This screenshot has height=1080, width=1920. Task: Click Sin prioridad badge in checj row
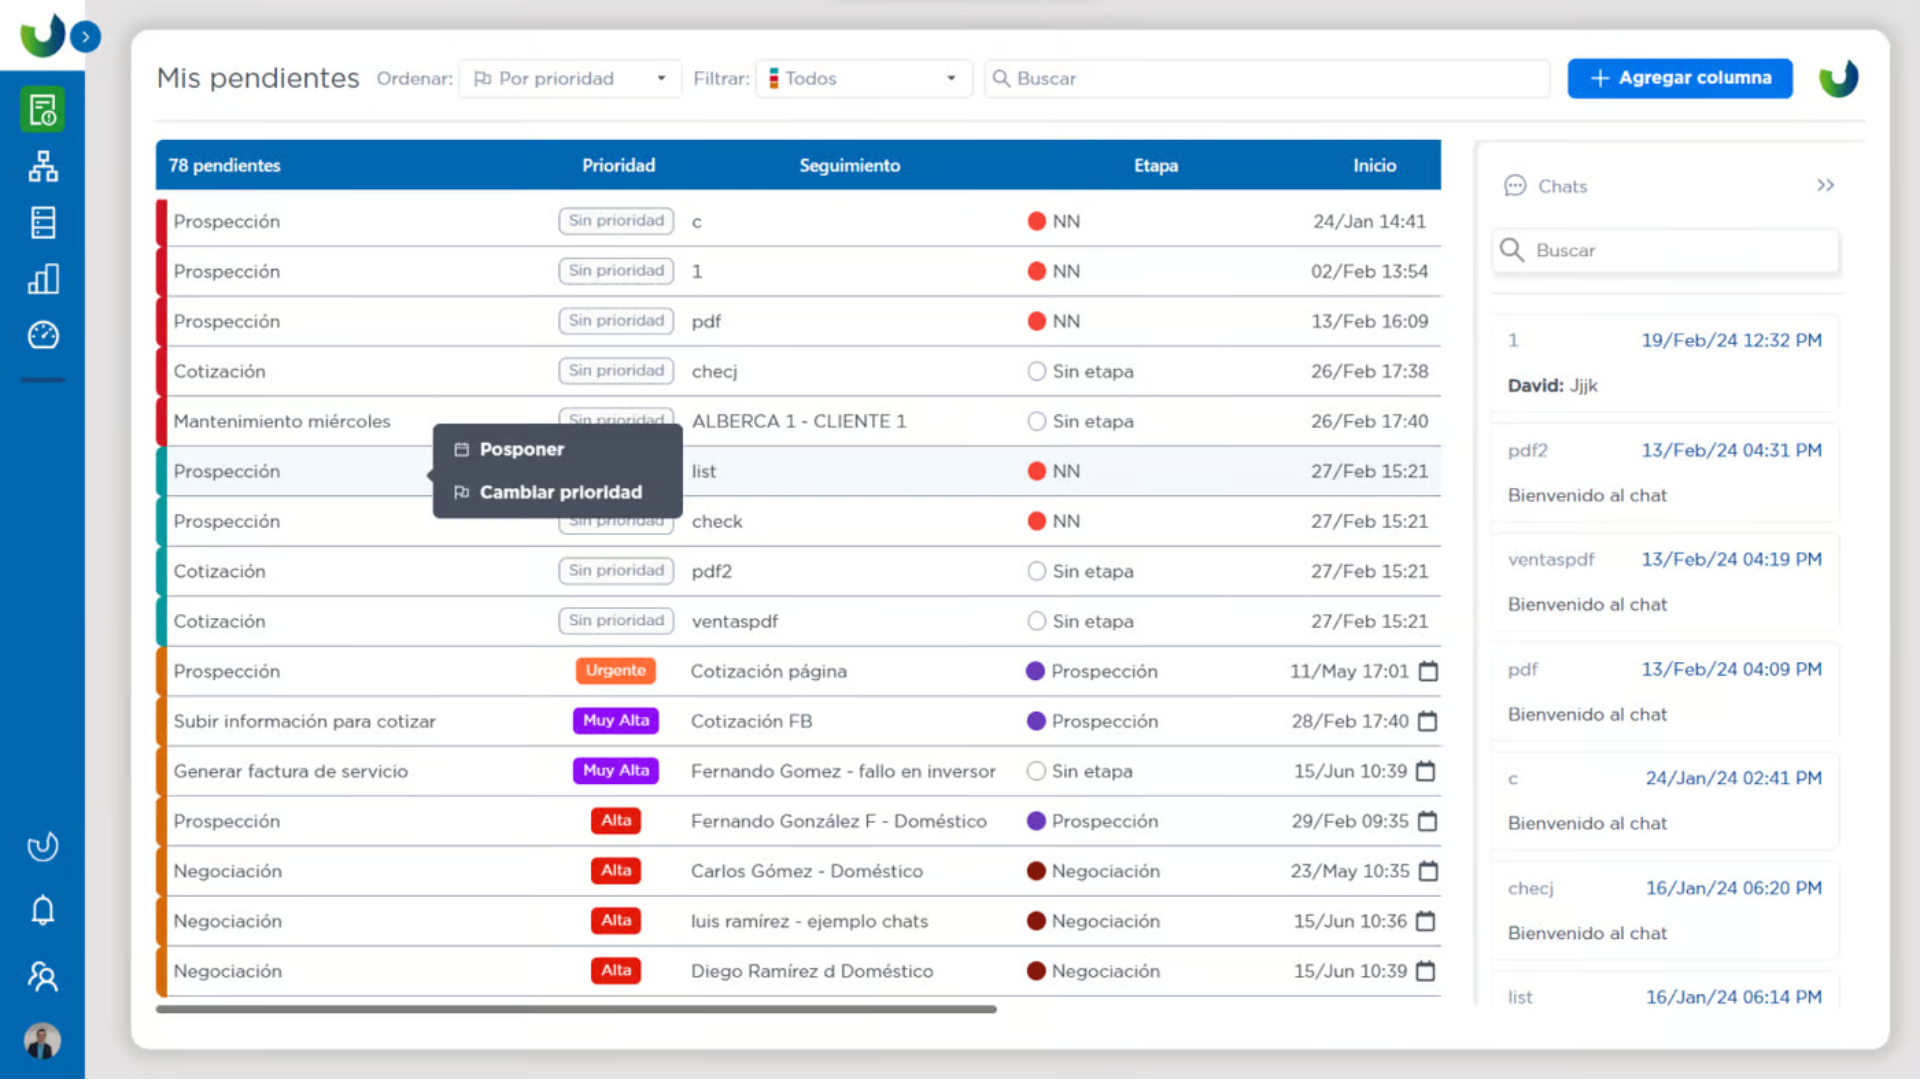pyautogui.click(x=616, y=371)
